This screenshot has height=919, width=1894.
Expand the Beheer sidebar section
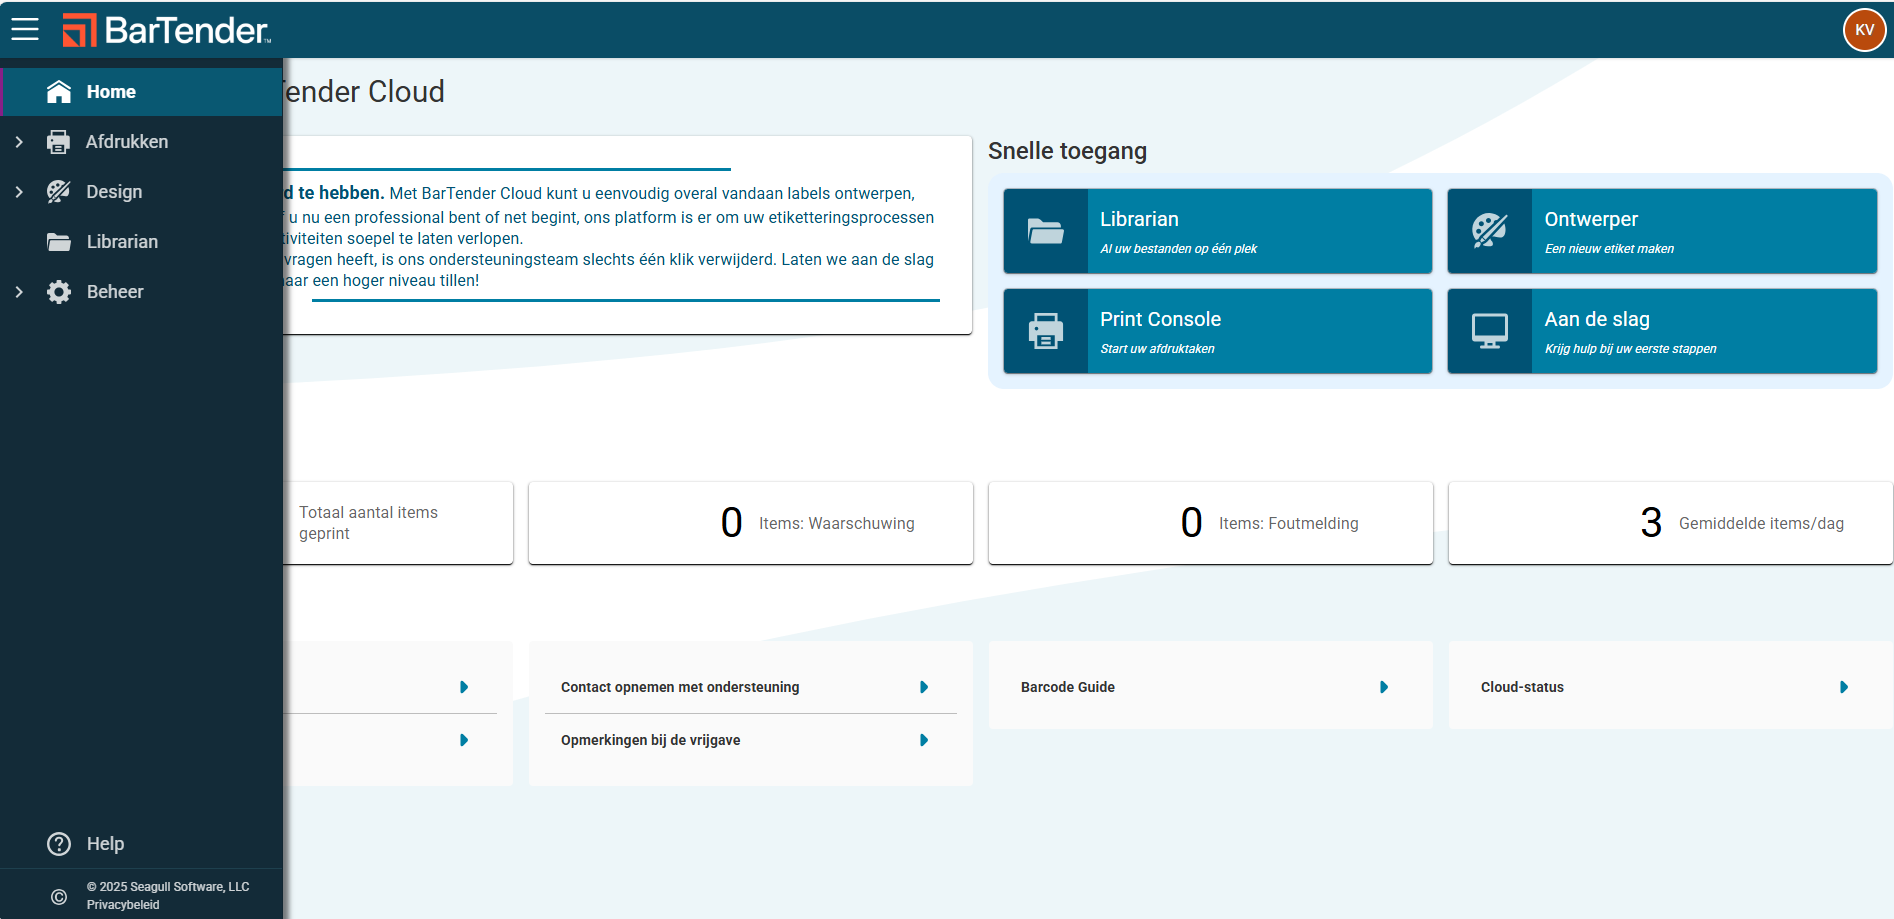19,292
